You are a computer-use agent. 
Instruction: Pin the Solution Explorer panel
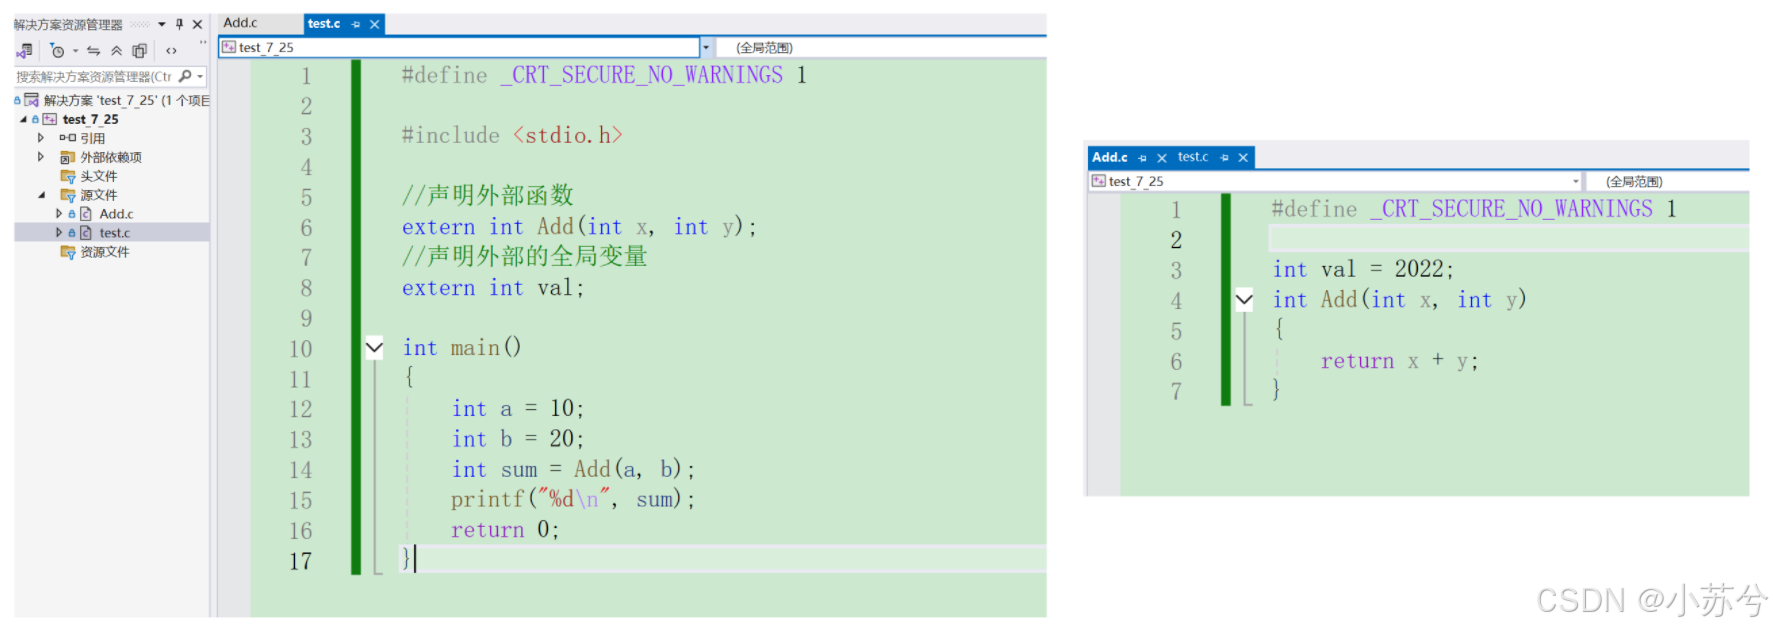[x=179, y=24]
